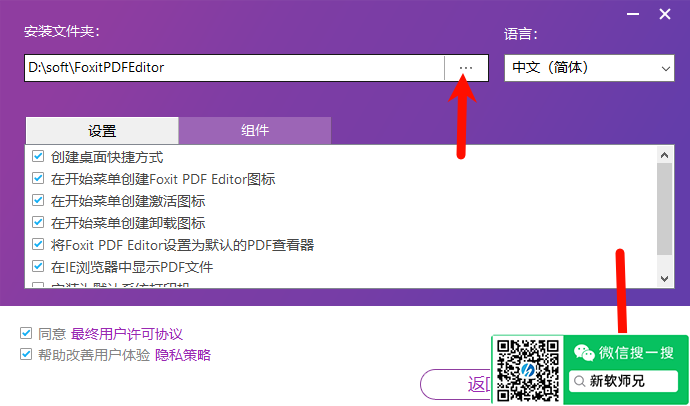The width and height of the screenshot is (690, 406).
Task: Click the settings list scrollbar thumb
Action: point(664,209)
